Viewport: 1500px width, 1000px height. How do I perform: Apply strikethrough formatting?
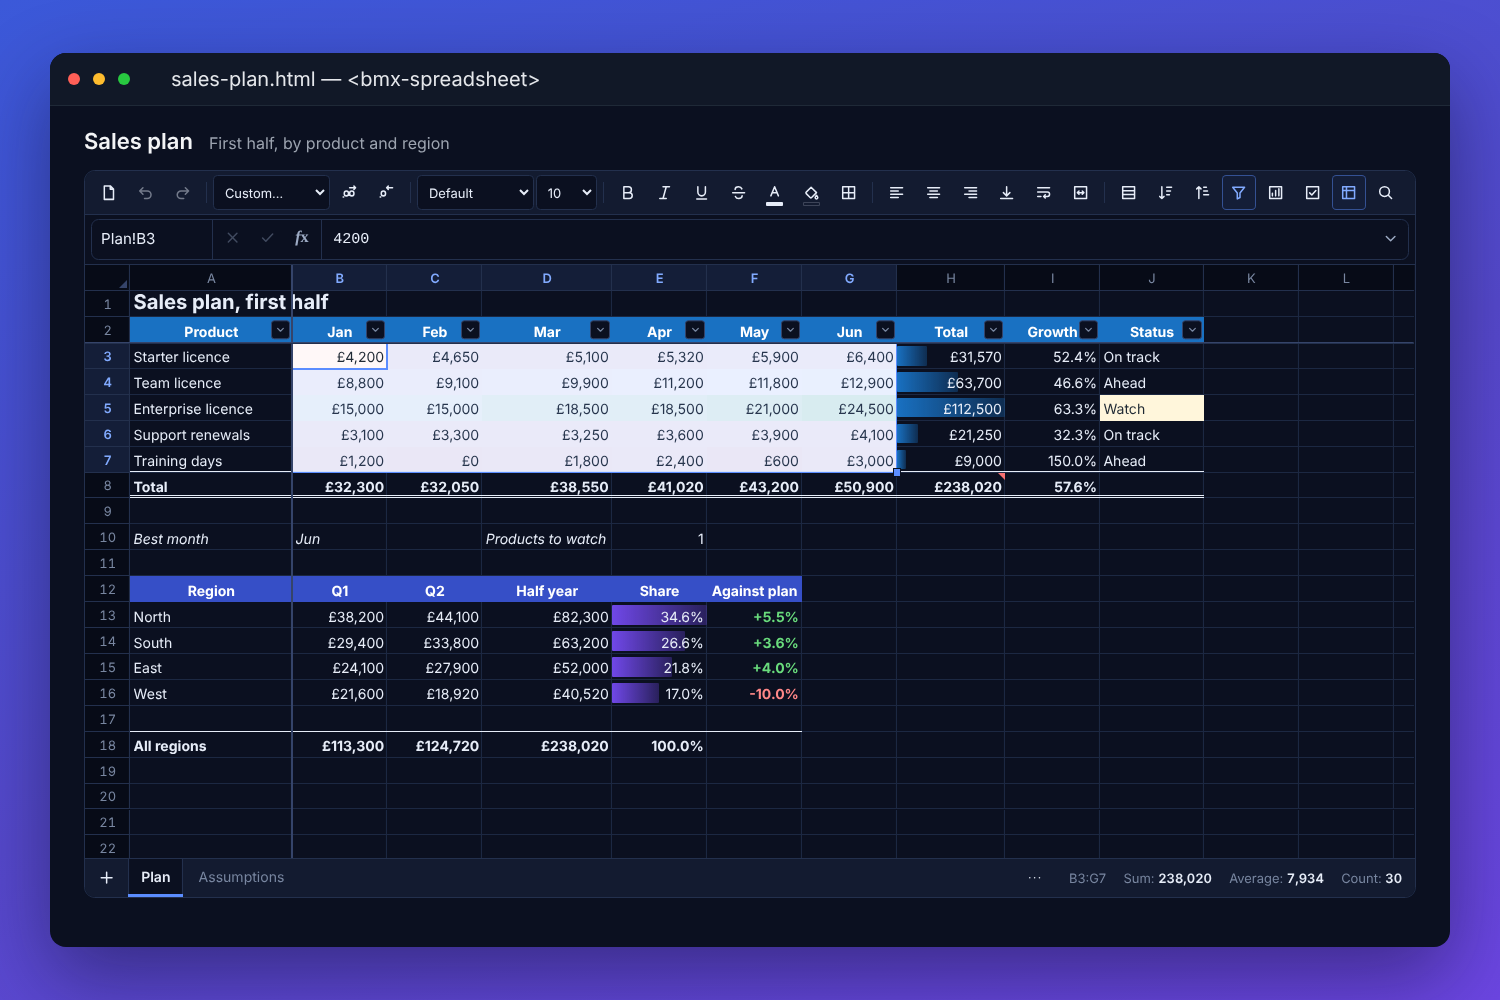click(x=738, y=193)
